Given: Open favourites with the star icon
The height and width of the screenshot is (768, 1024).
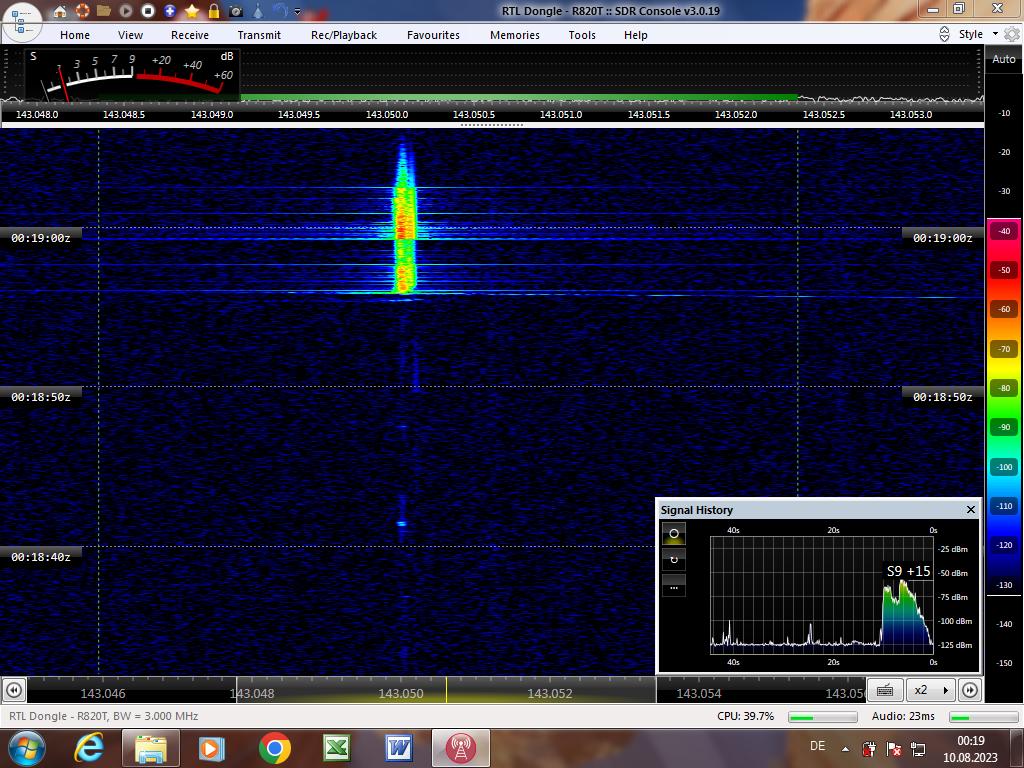Looking at the screenshot, I should point(191,10).
